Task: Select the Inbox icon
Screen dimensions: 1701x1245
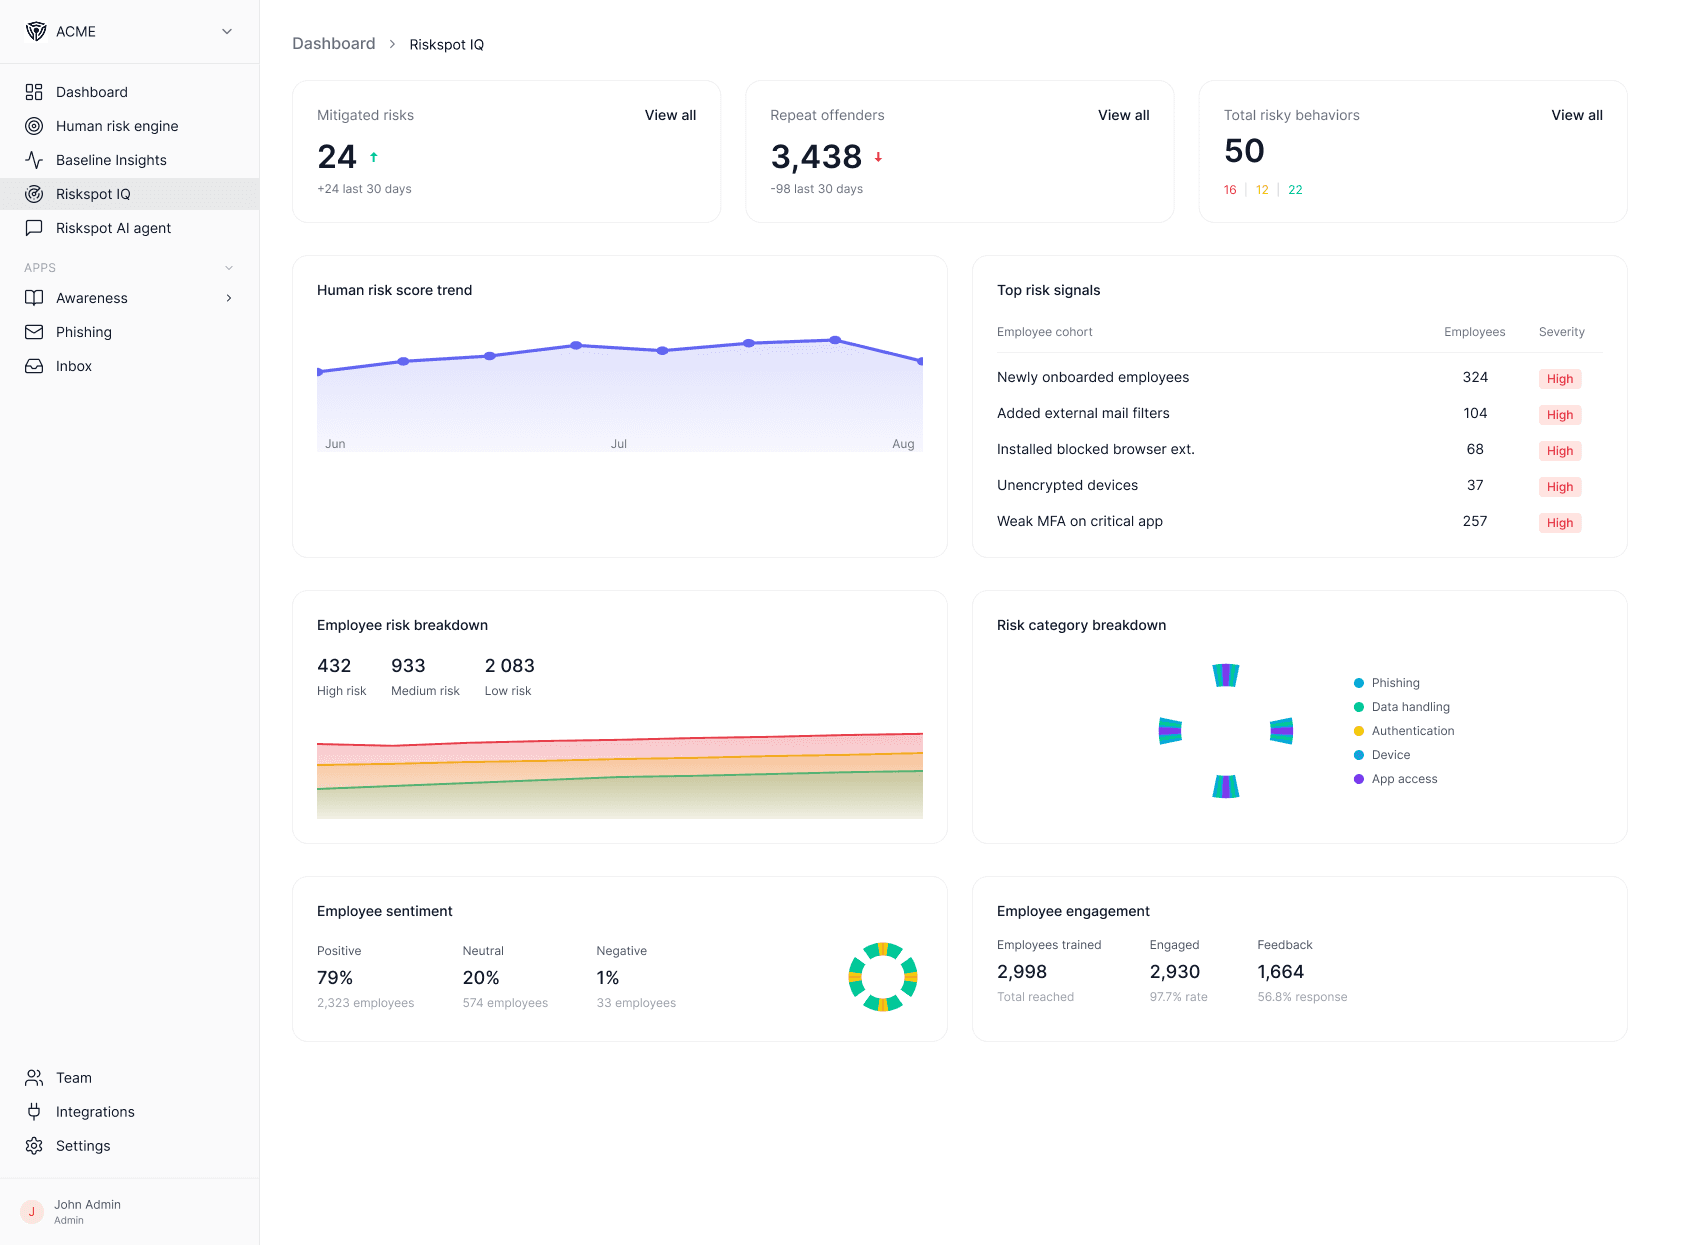Action: (34, 366)
